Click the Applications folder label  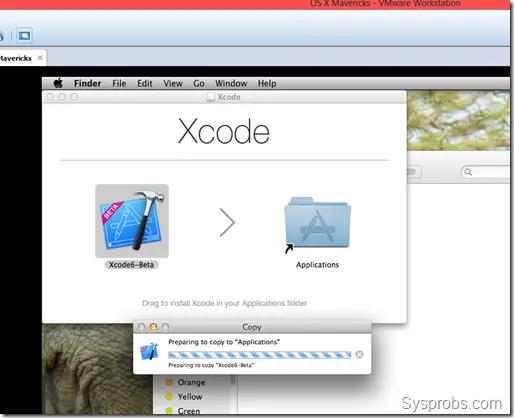pos(317,265)
